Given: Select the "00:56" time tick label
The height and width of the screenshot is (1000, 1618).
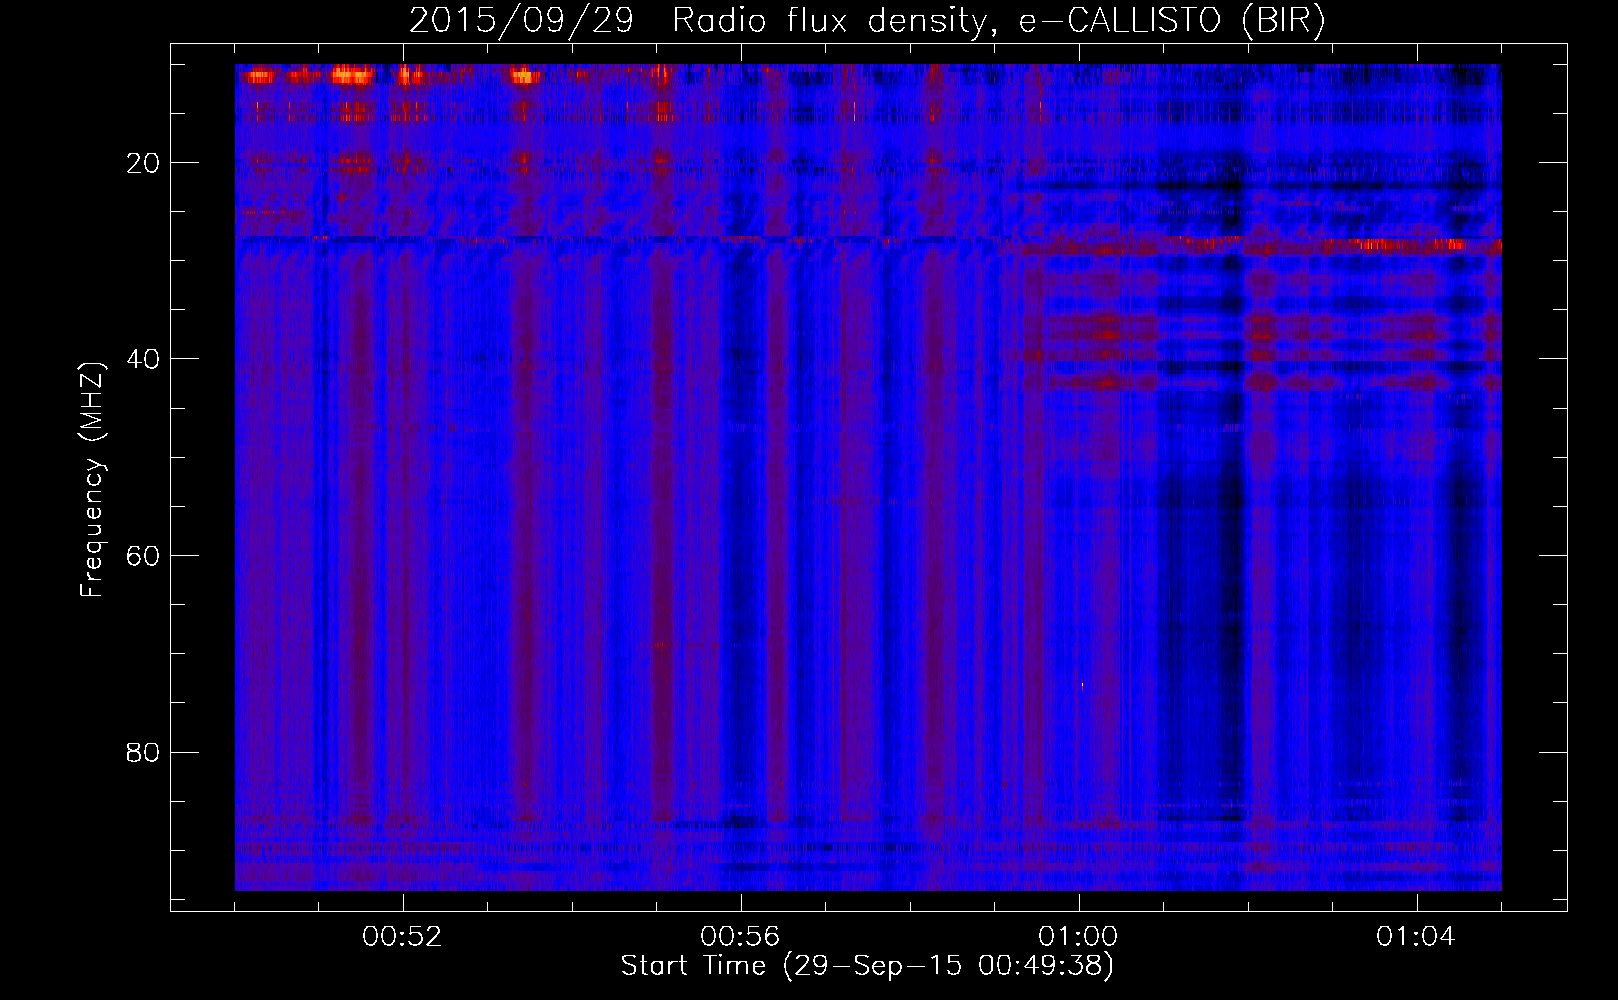Looking at the screenshot, I should 741,937.
